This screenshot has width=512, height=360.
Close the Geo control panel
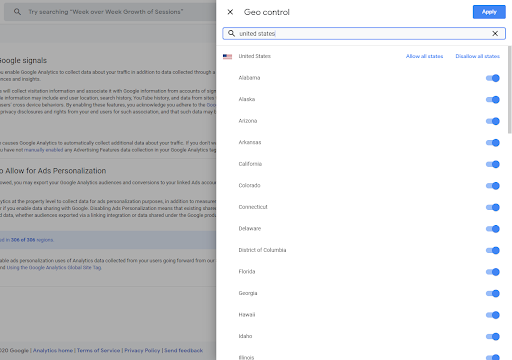230,12
